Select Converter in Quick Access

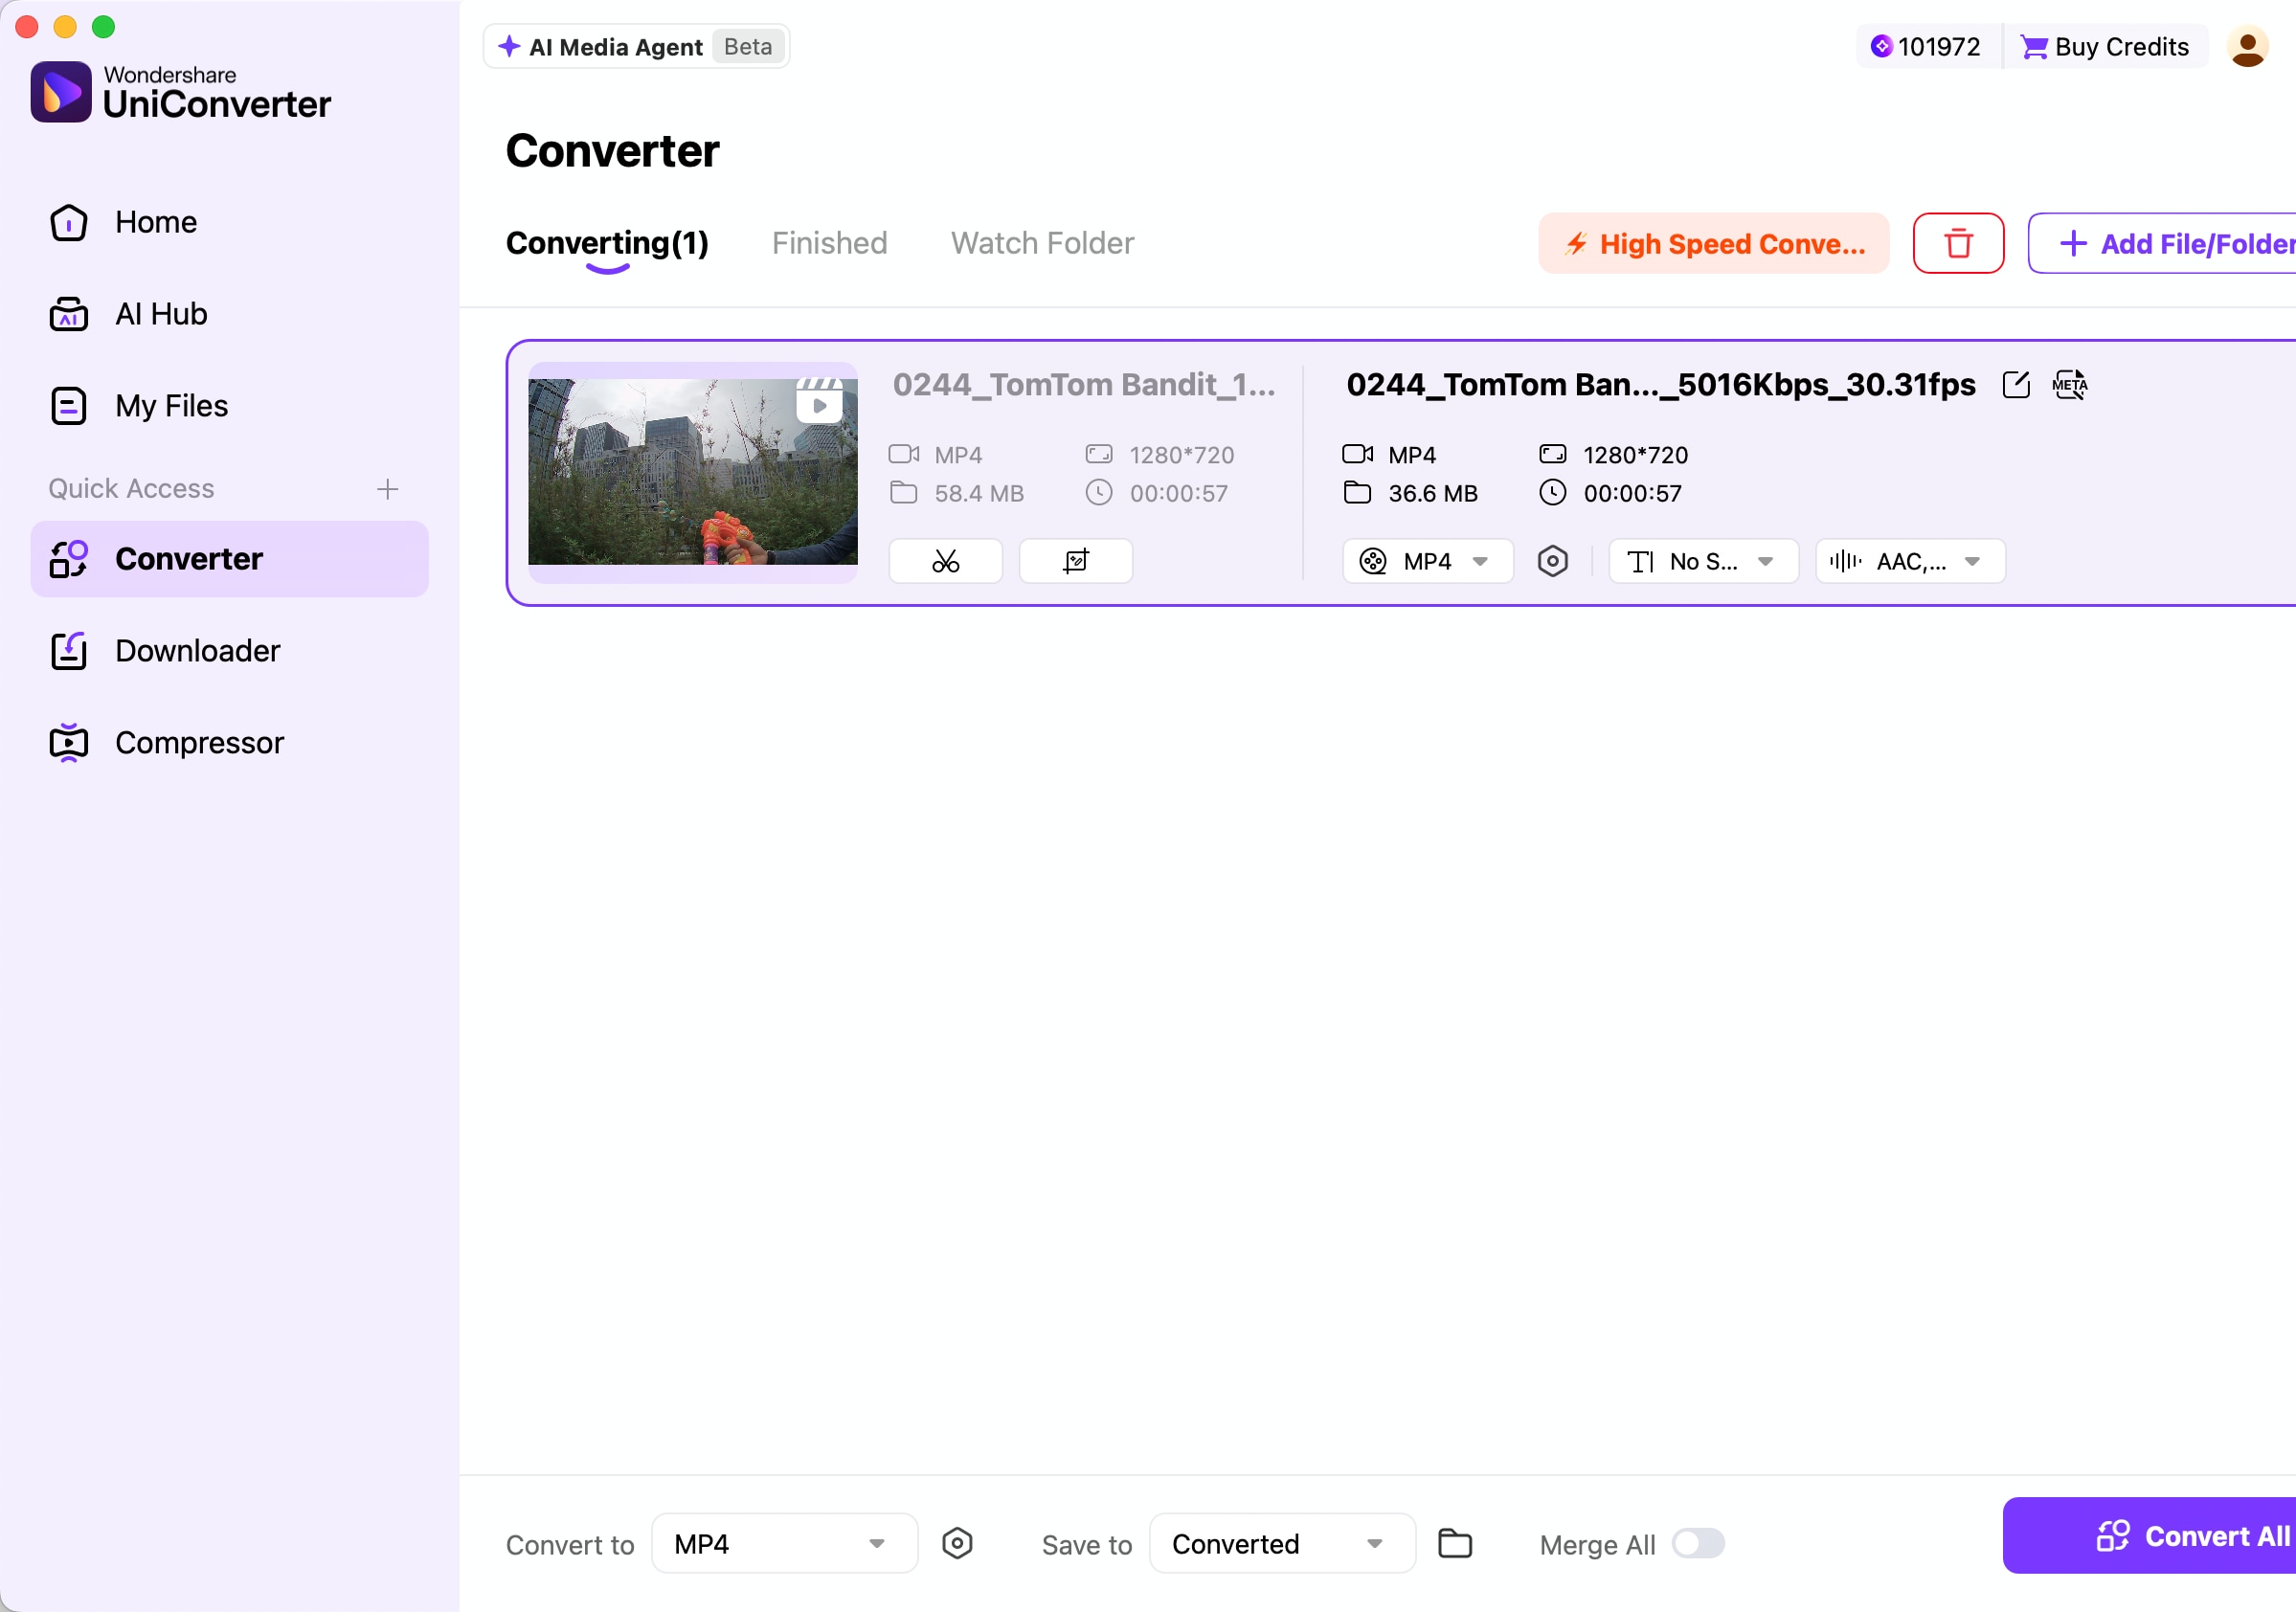(230, 559)
